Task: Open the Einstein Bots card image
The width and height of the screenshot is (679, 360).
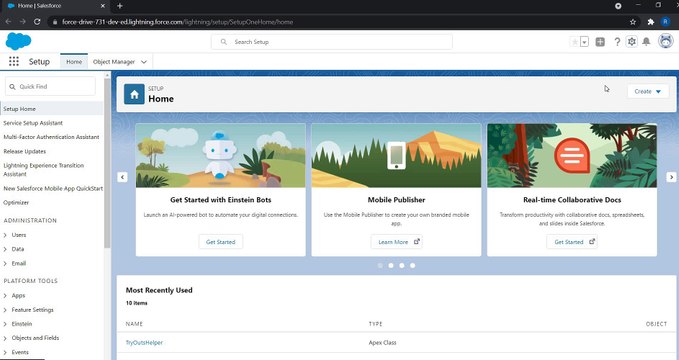Action: 221,156
